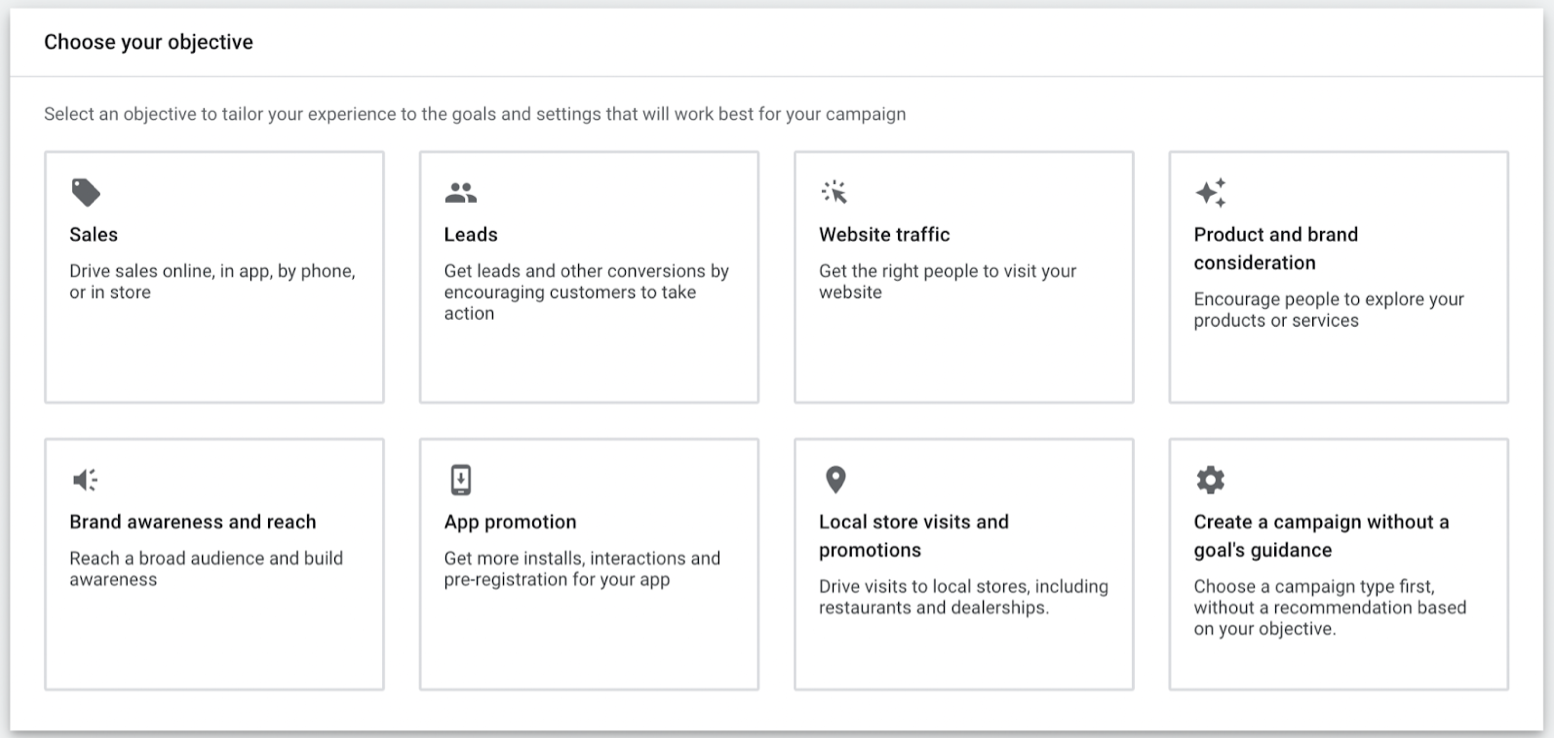Select the Sales objective title
The width and height of the screenshot is (1554, 738).
click(93, 235)
